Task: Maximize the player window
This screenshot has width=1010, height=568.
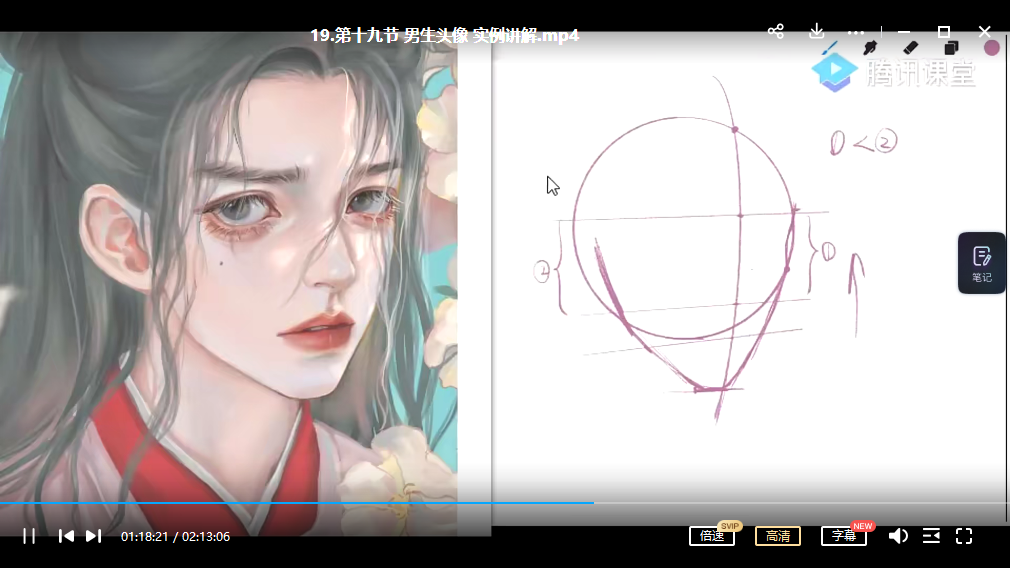Action: click(x=944, y=32)
